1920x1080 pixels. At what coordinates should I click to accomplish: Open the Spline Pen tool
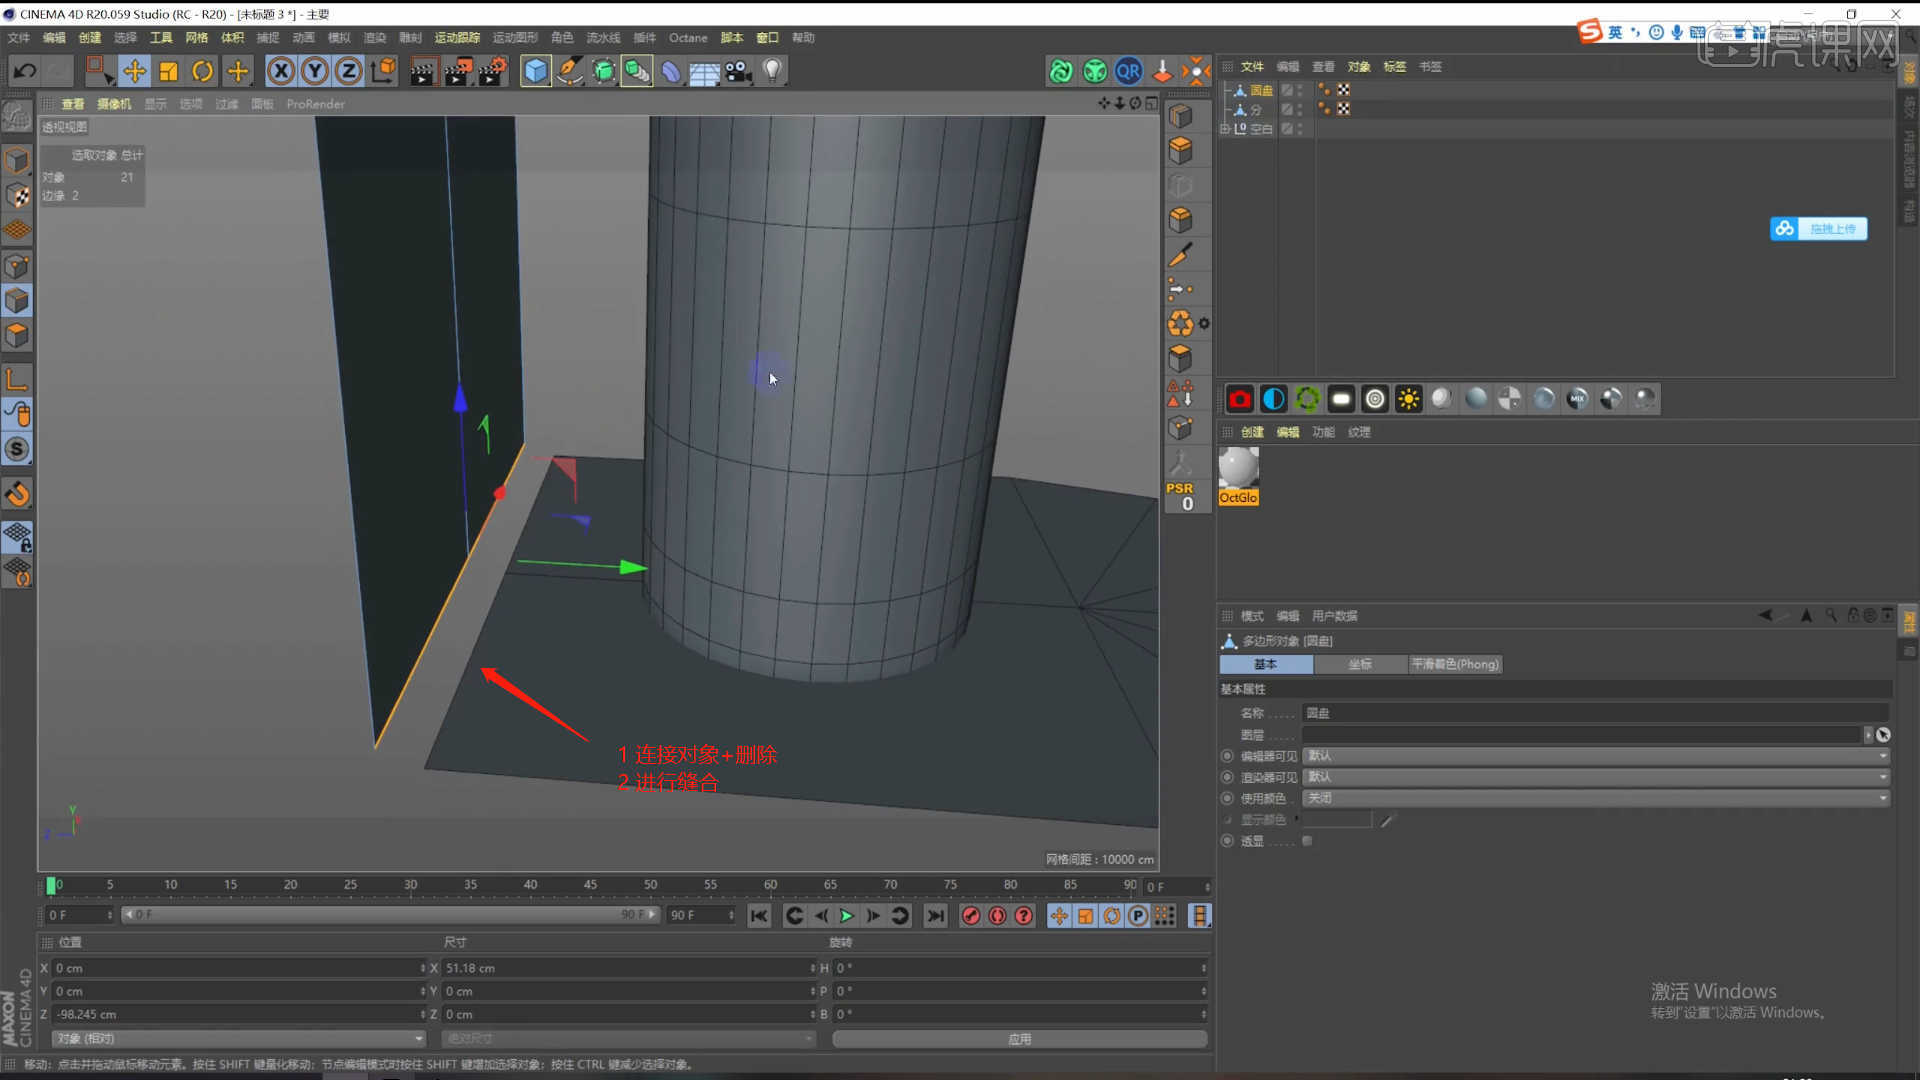570,71
